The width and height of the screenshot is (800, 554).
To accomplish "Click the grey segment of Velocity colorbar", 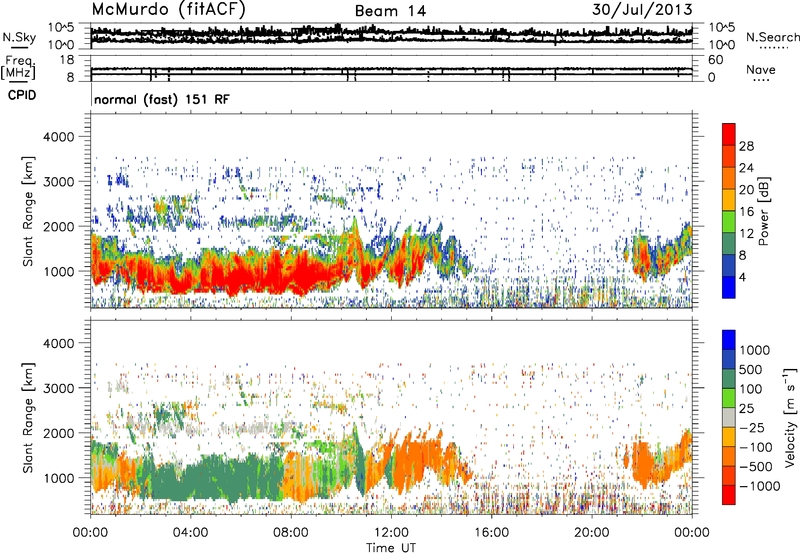I will tap(729, 417).
